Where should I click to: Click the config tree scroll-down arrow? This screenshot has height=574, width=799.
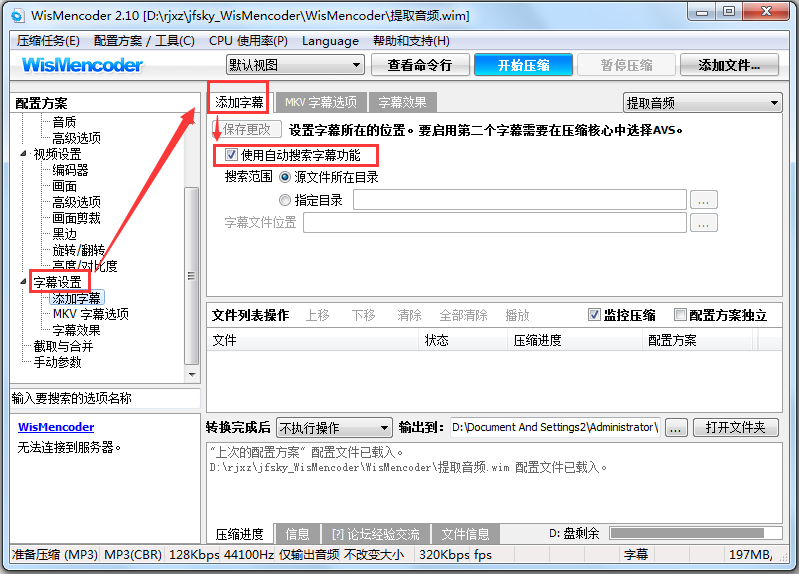192,374
